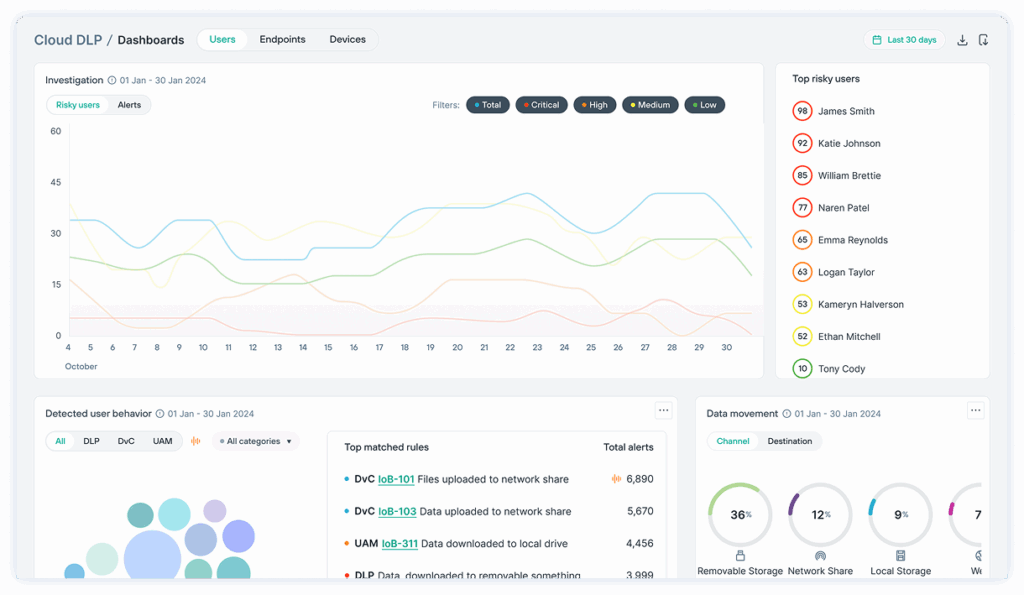The height and width of the screenshot is (595, 1024).
Task: Click the download icon near top right
Action: [962, 40]
